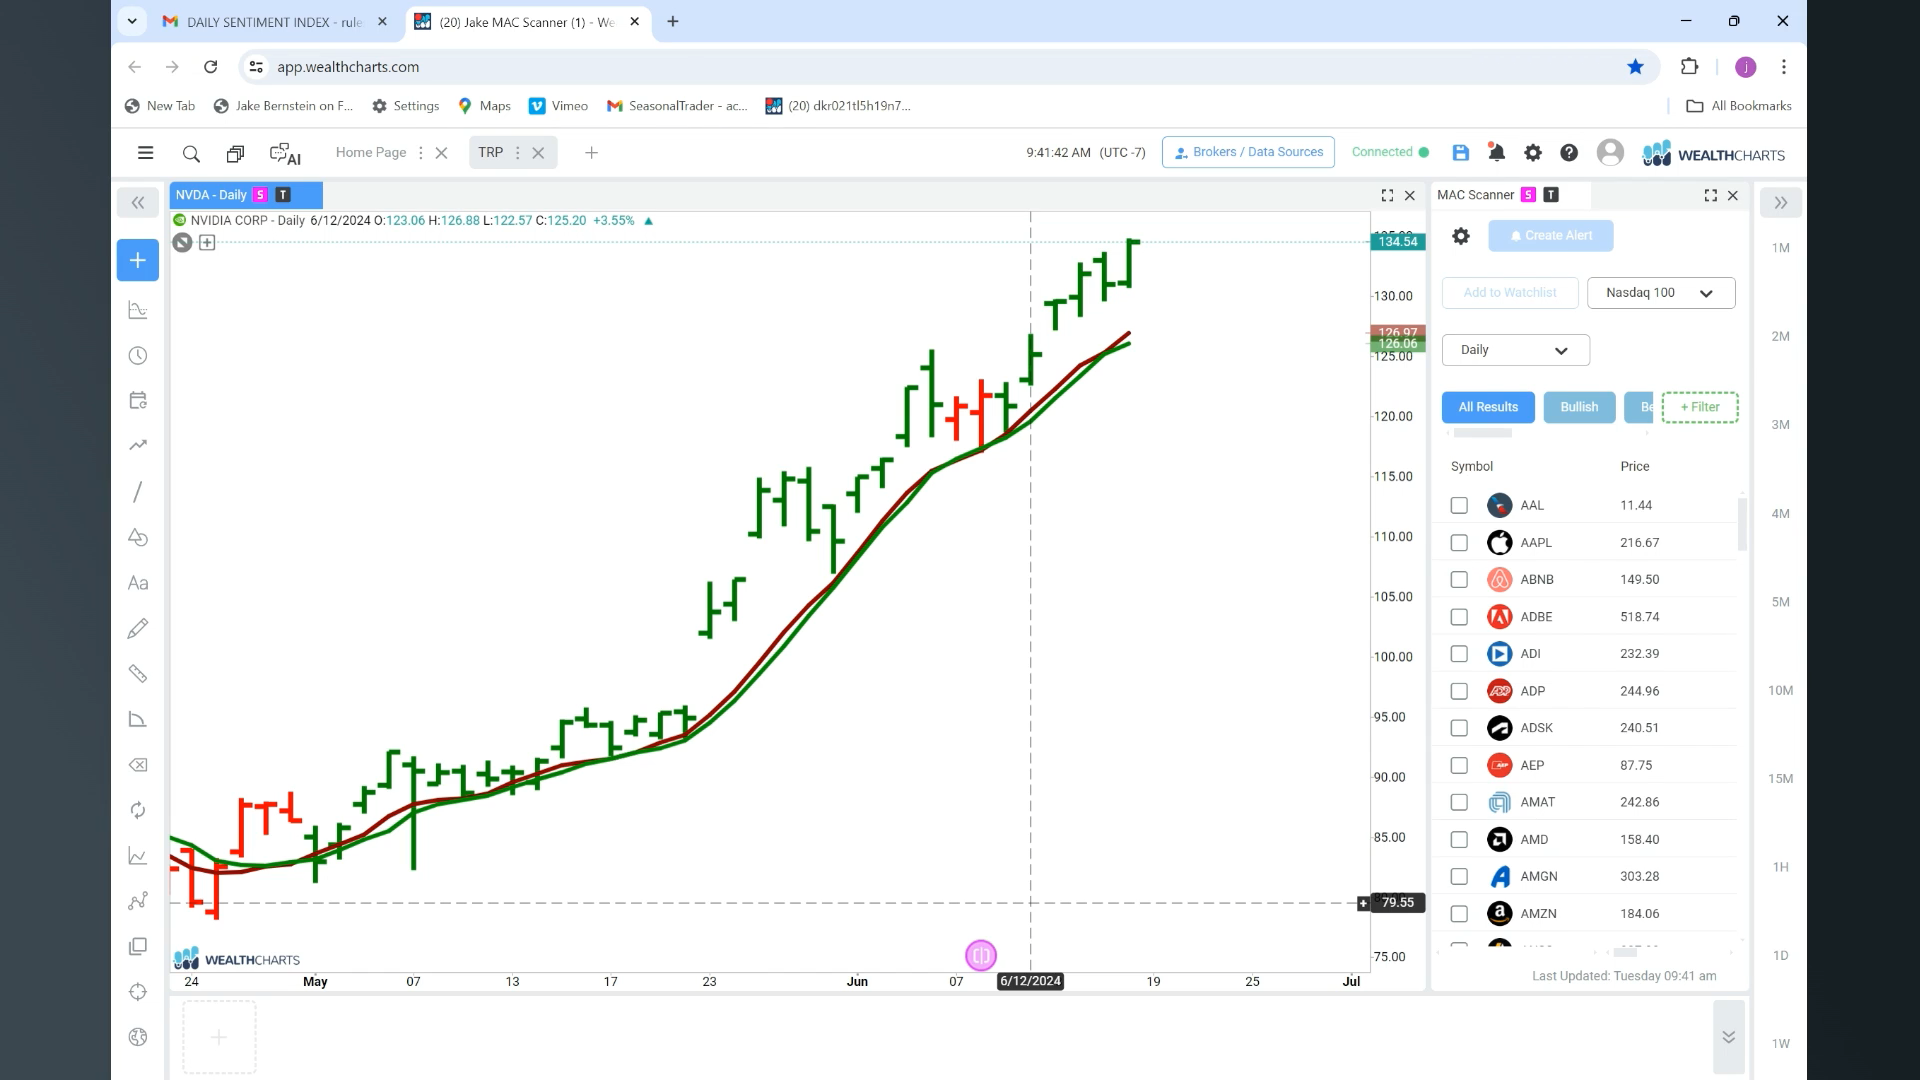Click Add to Watchlist button
Image resolution: width=1920 pixels, height=1080 pixels.
tap(1510, 293)
